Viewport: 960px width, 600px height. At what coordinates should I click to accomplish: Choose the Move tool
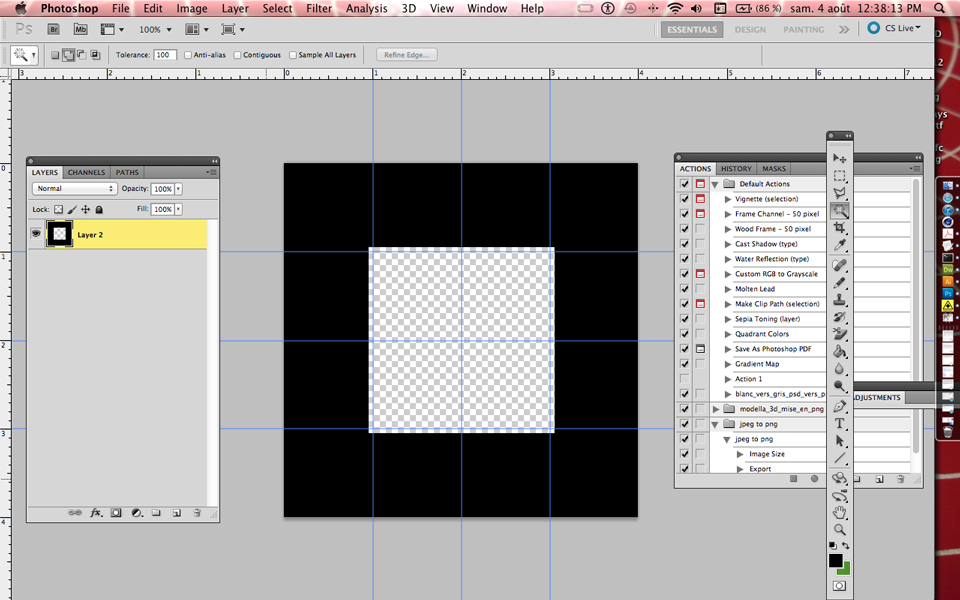point(840,158)
